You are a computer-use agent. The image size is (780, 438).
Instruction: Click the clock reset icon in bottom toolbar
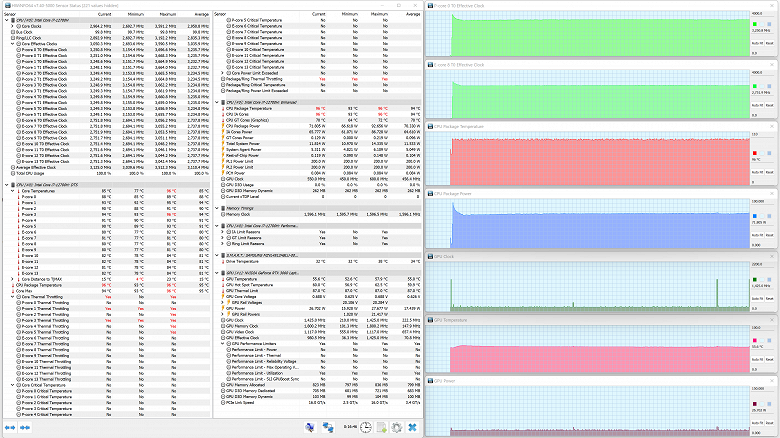(366, 428)
